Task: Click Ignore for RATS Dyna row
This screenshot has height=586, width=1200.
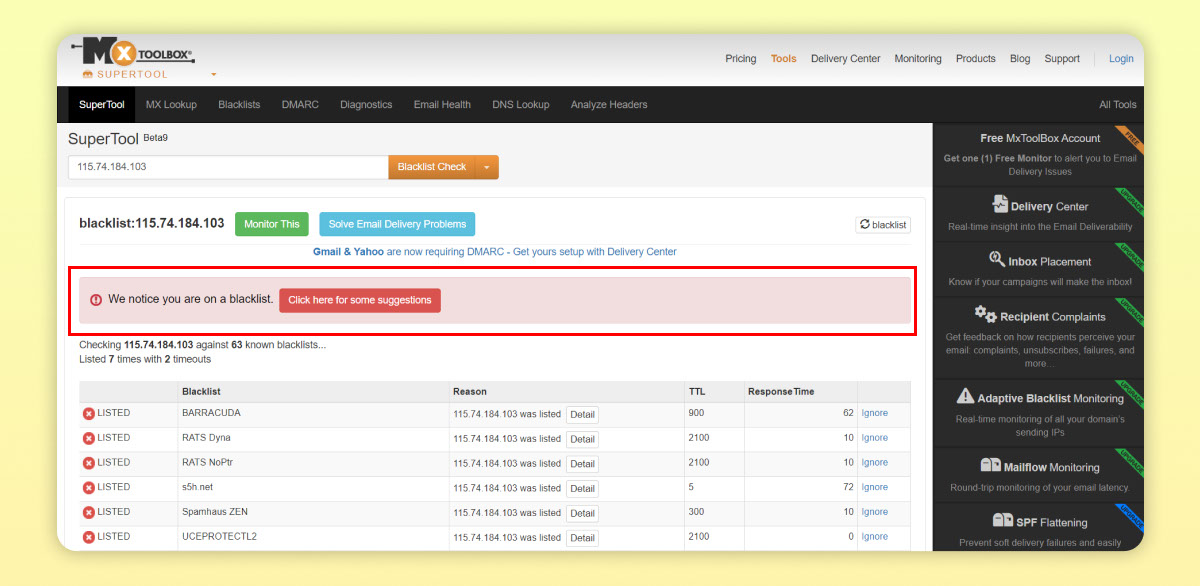Action: [875, 438]
